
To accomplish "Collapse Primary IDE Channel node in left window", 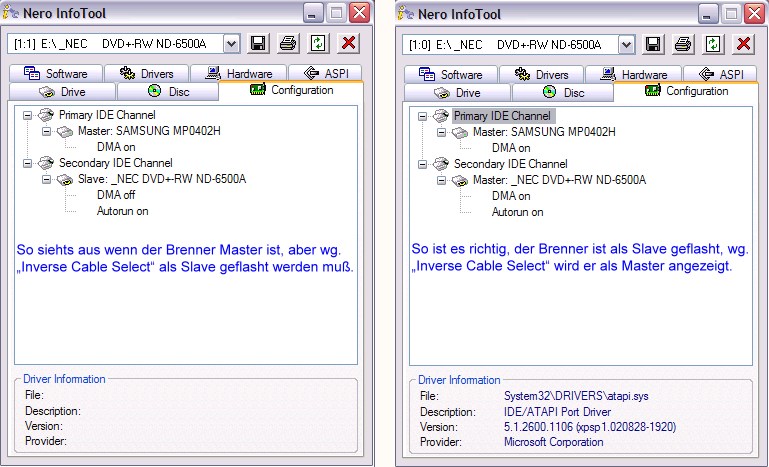I will coord(27,115).
